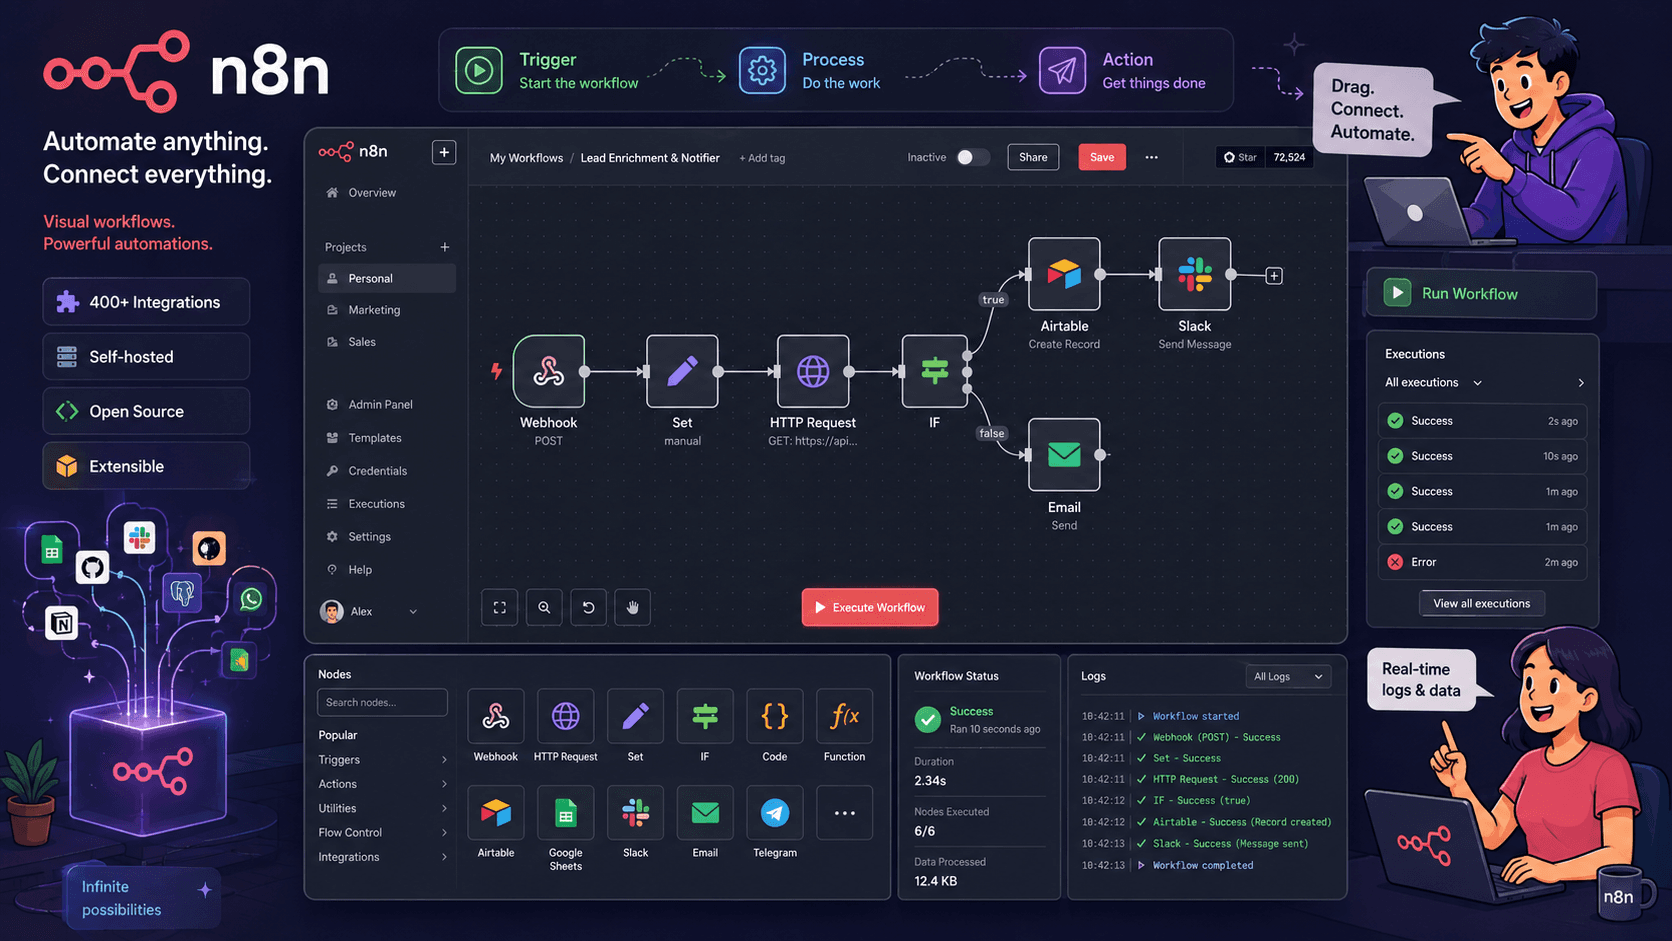This screenshot has width=1672, height=941.
Task: Expand the Alex user menu
Action: pyautogui.click(x=369, y=611)
